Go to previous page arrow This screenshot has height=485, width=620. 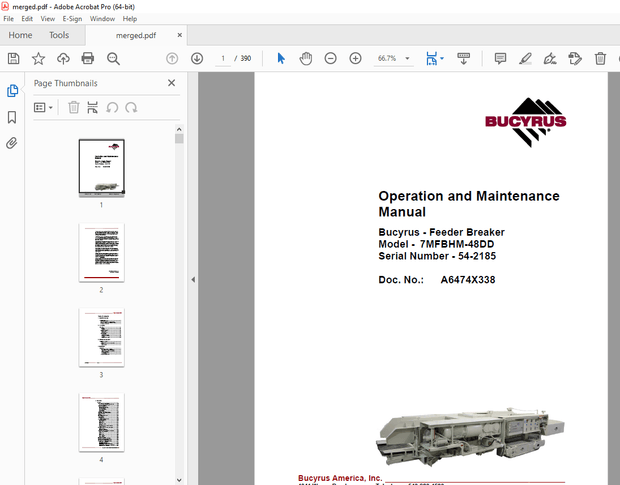(172, 59)
